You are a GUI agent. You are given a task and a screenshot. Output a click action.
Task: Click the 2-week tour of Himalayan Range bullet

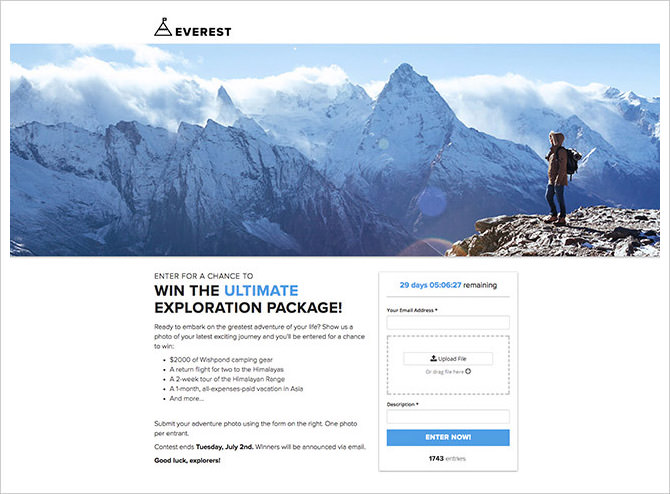point(227,379)
